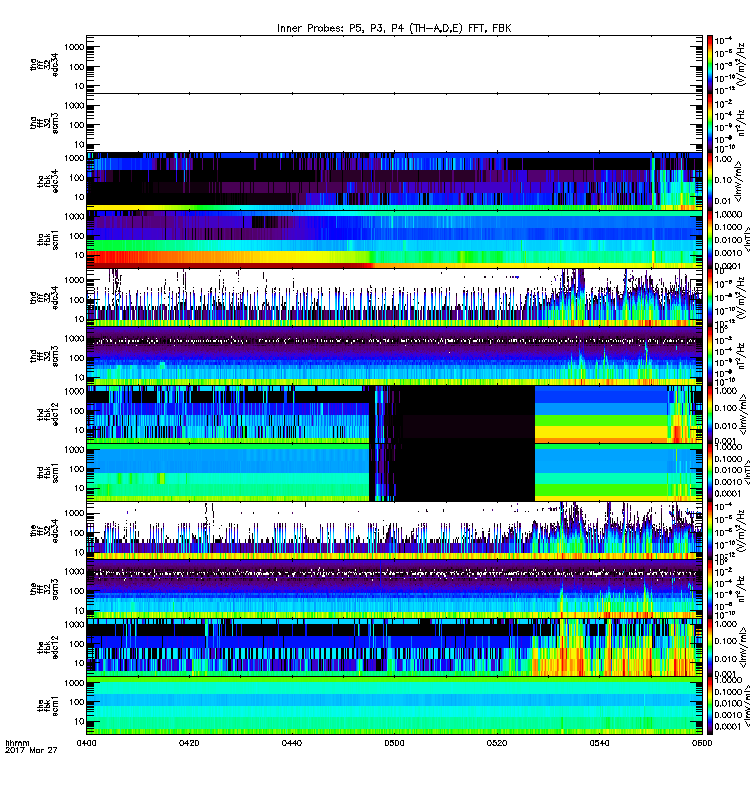Click the nT²/Hz unit label of tha scm3 colorbar
Screen dimensions: 750x800
[x=741, y=123]
